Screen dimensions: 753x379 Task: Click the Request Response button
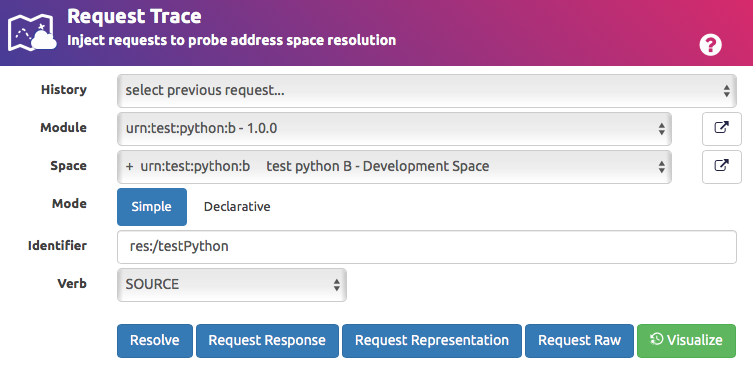(x=267, y=341)
